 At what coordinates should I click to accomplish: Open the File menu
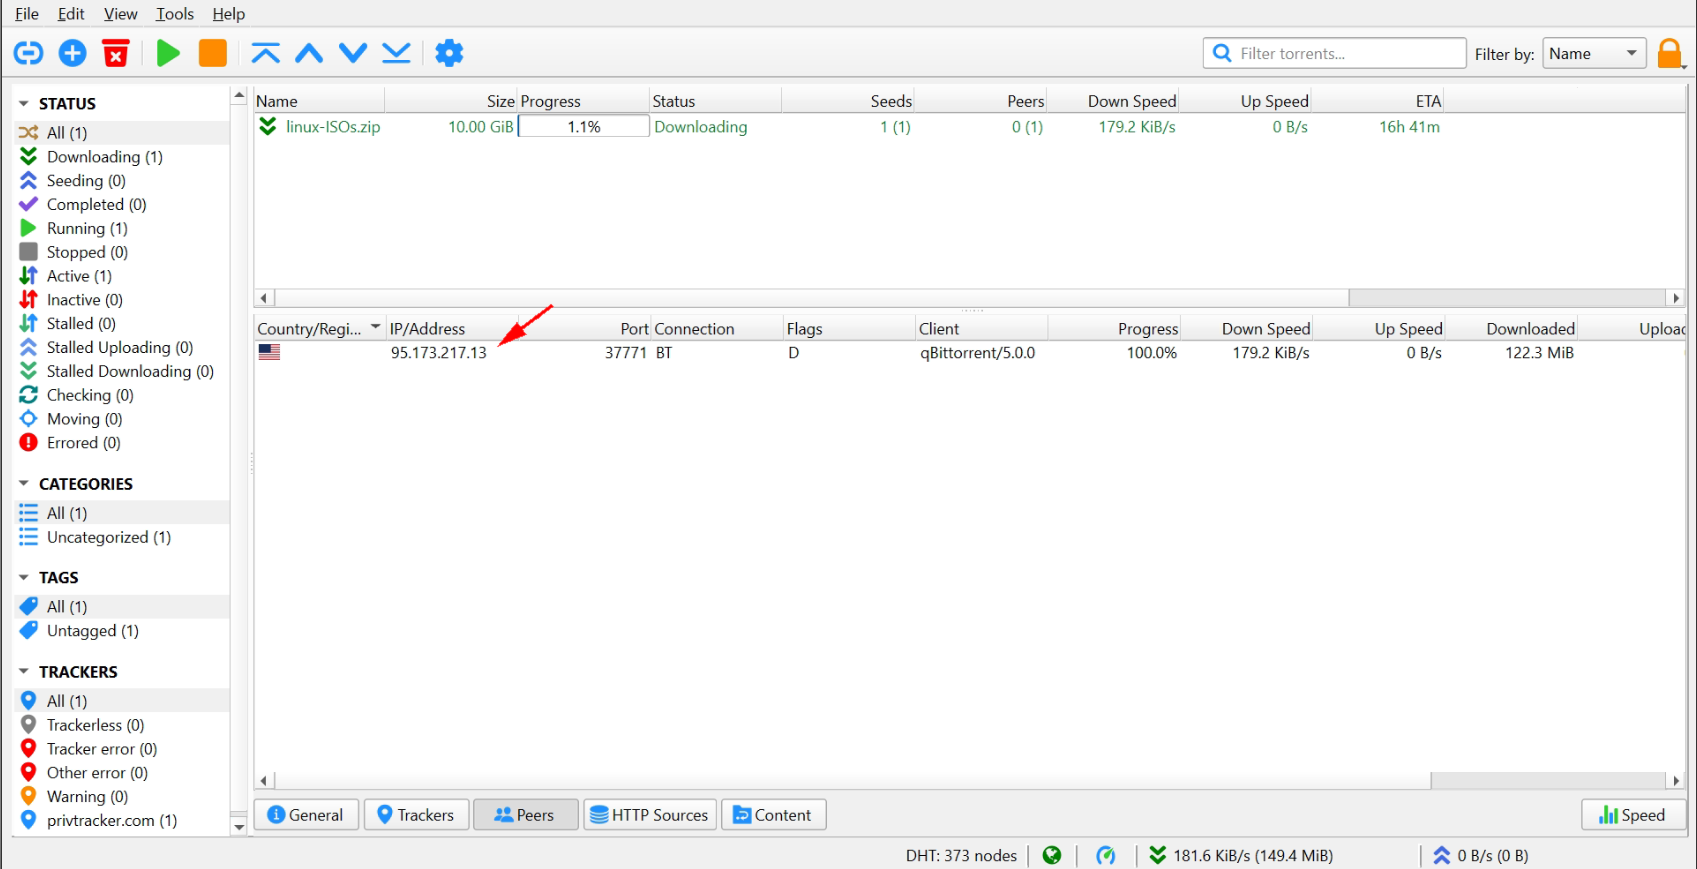coord(27,14)
